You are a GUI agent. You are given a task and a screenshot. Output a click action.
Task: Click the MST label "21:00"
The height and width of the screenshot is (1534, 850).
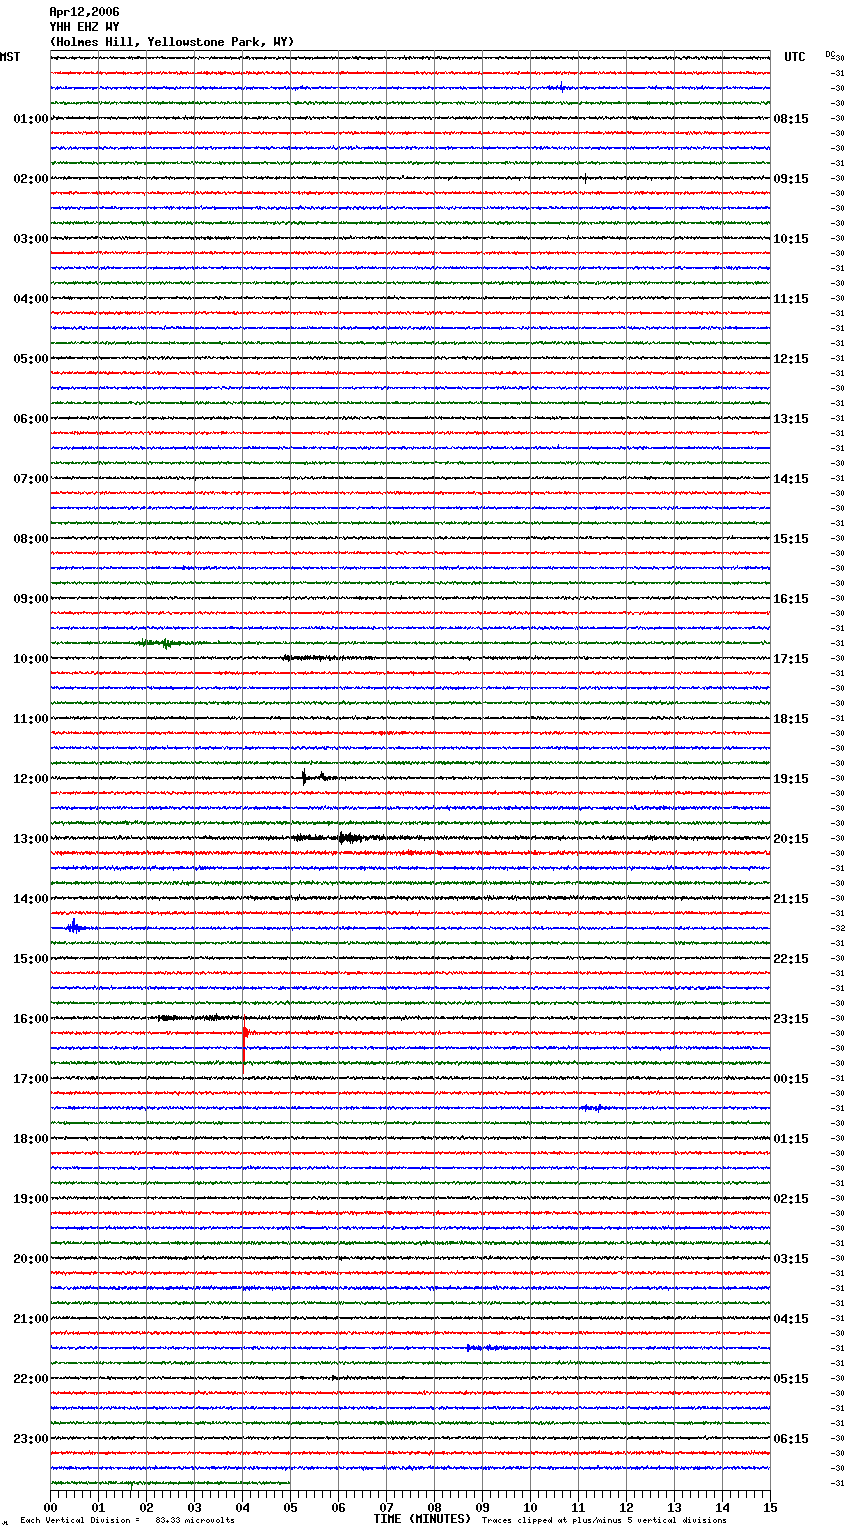(31, 1319)
